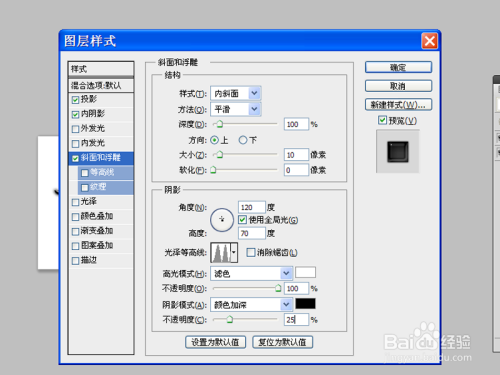Click the 高度 field 70
The image size is (500, 375).
click(252, 233)
